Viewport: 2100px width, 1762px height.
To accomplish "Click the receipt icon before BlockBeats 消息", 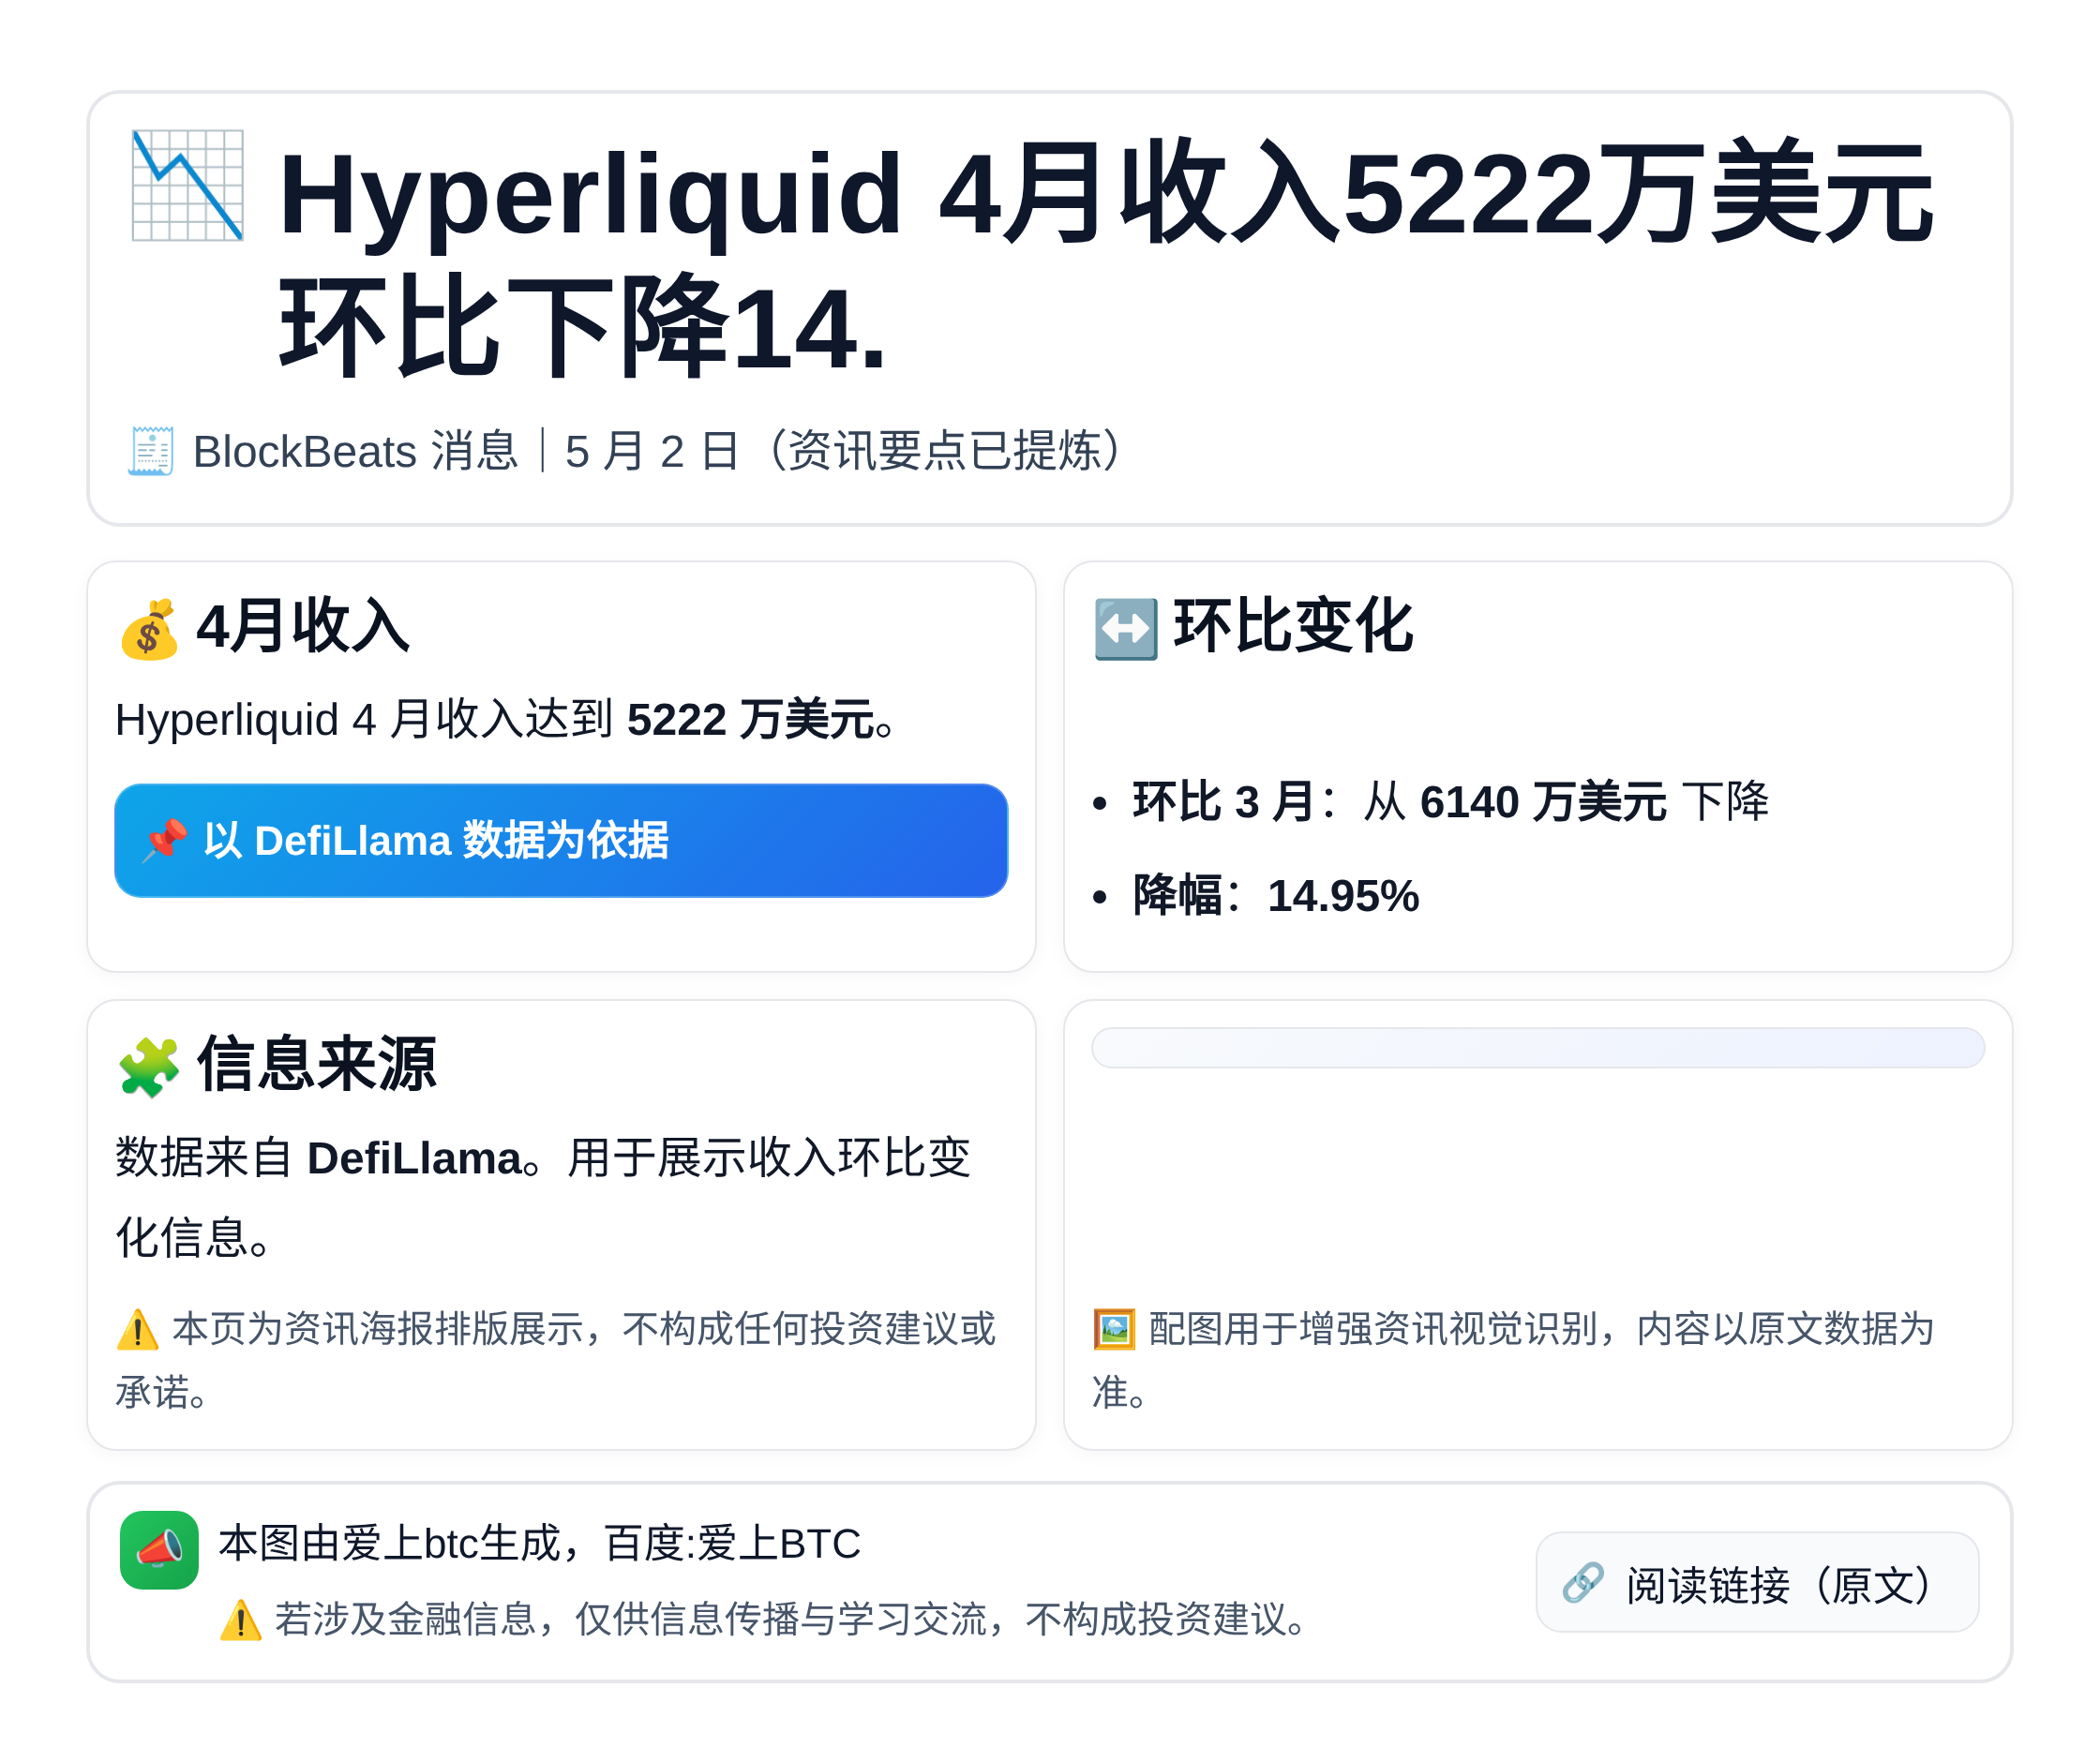I will click(151, 451).
